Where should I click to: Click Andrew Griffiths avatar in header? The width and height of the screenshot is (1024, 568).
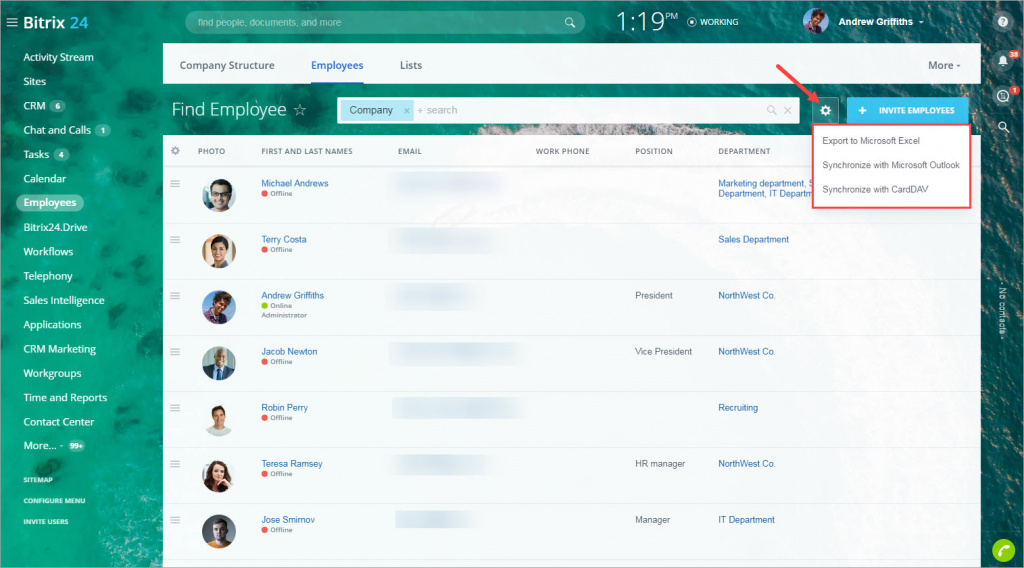(816, 22)
